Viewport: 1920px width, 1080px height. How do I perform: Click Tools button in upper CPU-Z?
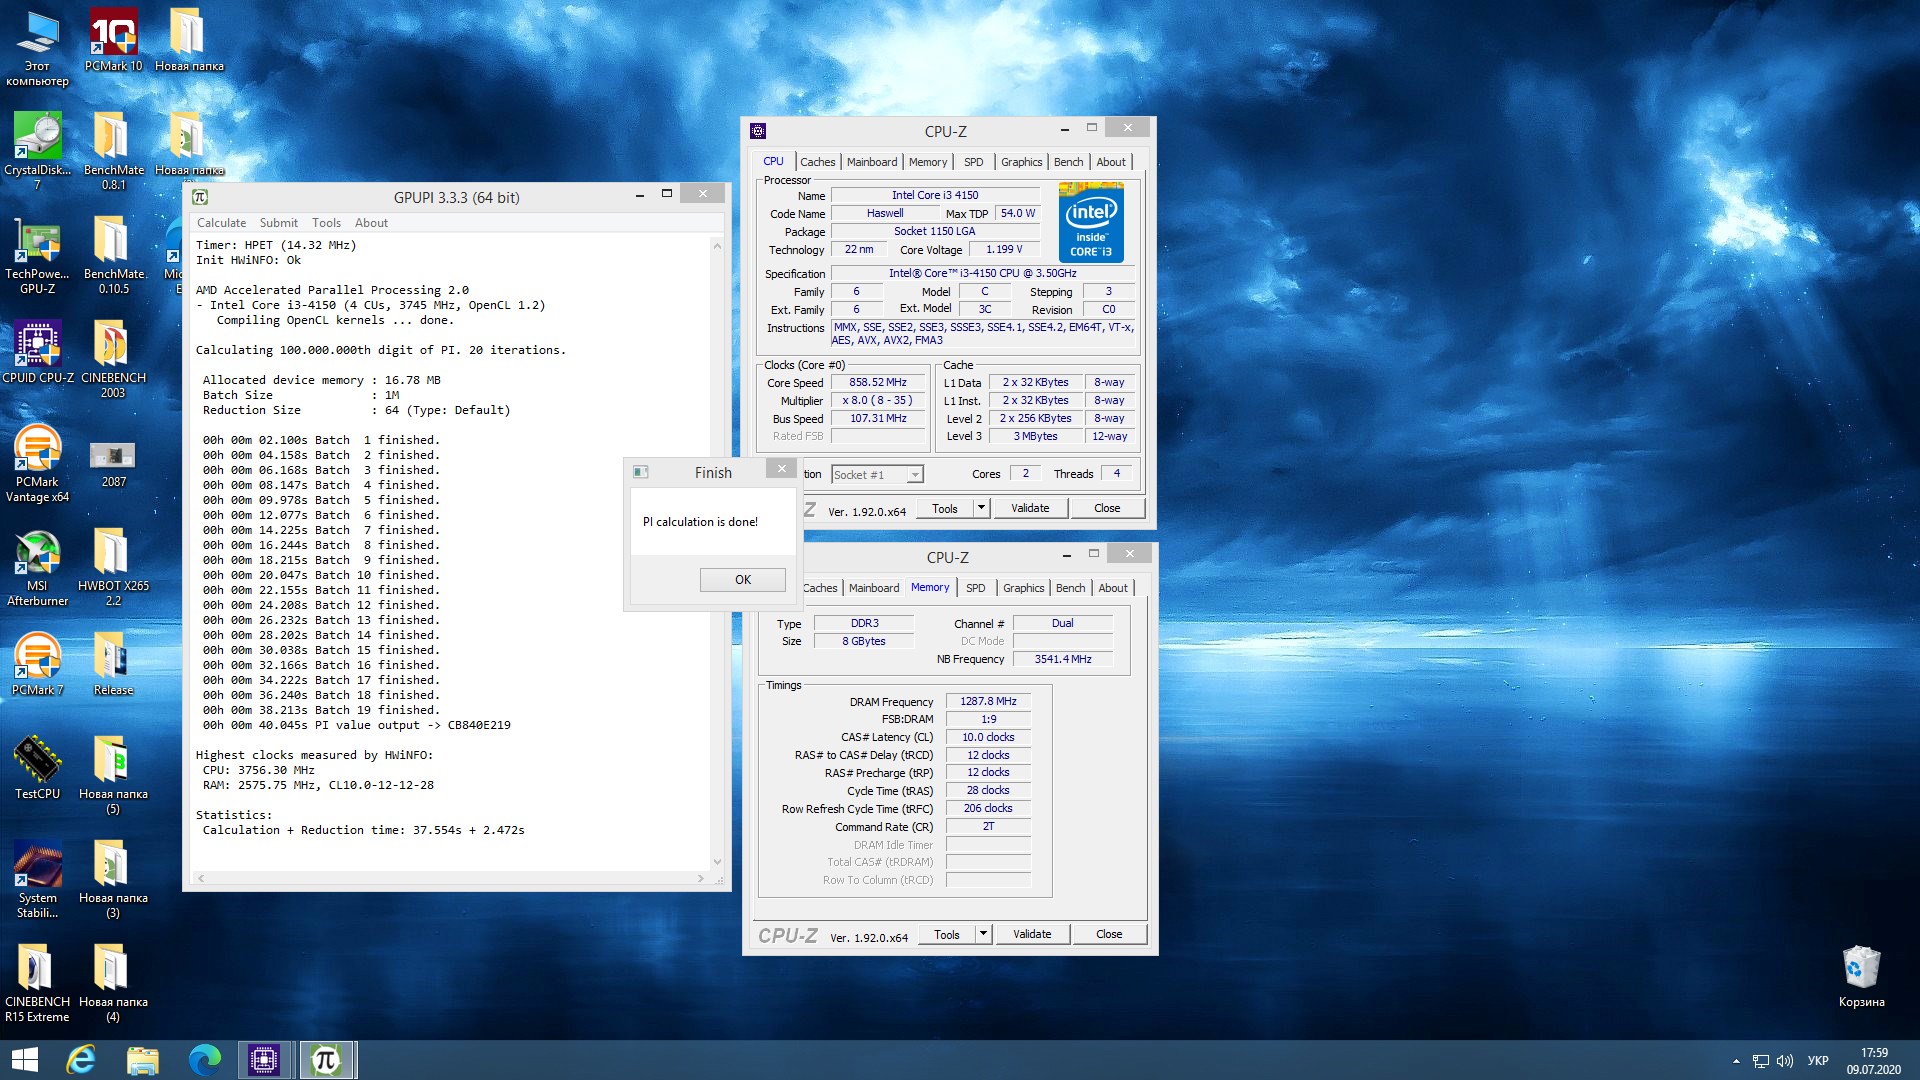point(945,509)
